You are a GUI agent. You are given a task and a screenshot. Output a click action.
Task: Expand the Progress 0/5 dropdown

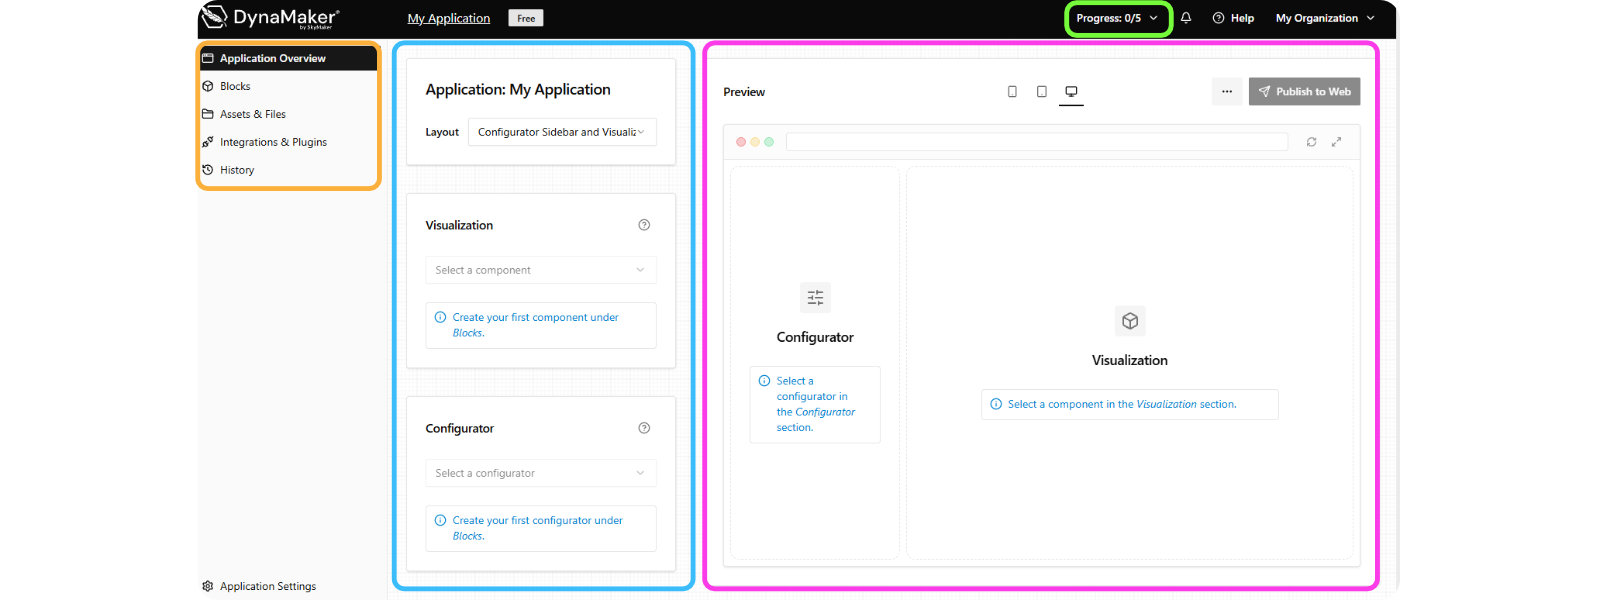1118,18
